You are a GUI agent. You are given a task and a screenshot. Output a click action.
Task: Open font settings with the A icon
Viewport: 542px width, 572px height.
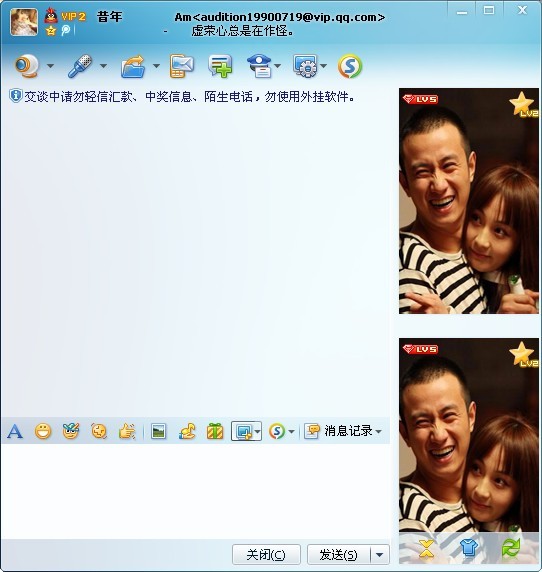point(15,431)
